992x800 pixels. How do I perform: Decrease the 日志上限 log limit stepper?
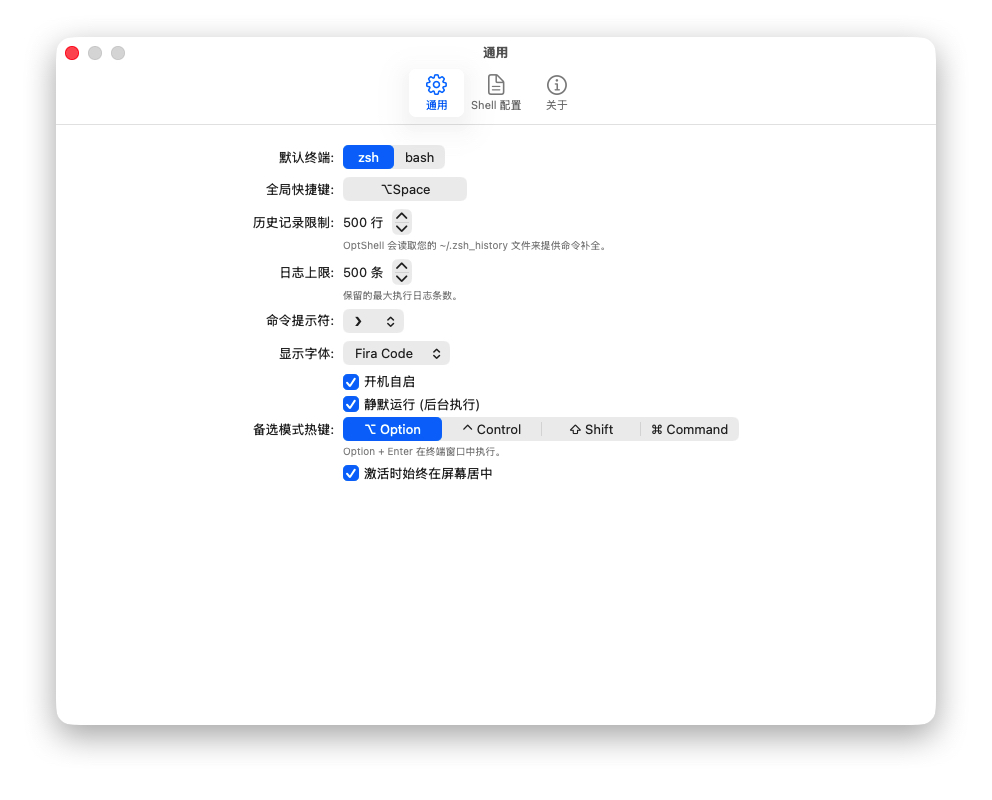(402, 278)
